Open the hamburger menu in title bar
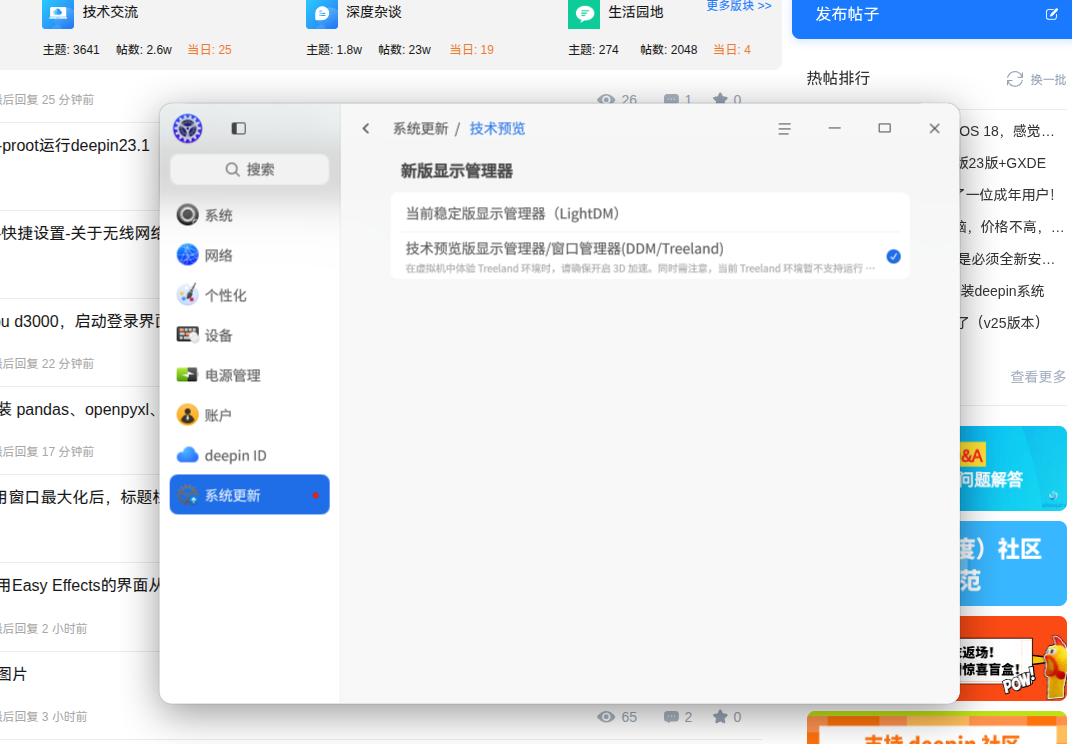This screenshot has width=1072, height=744. pyautogui.click(x=784, y=129)
